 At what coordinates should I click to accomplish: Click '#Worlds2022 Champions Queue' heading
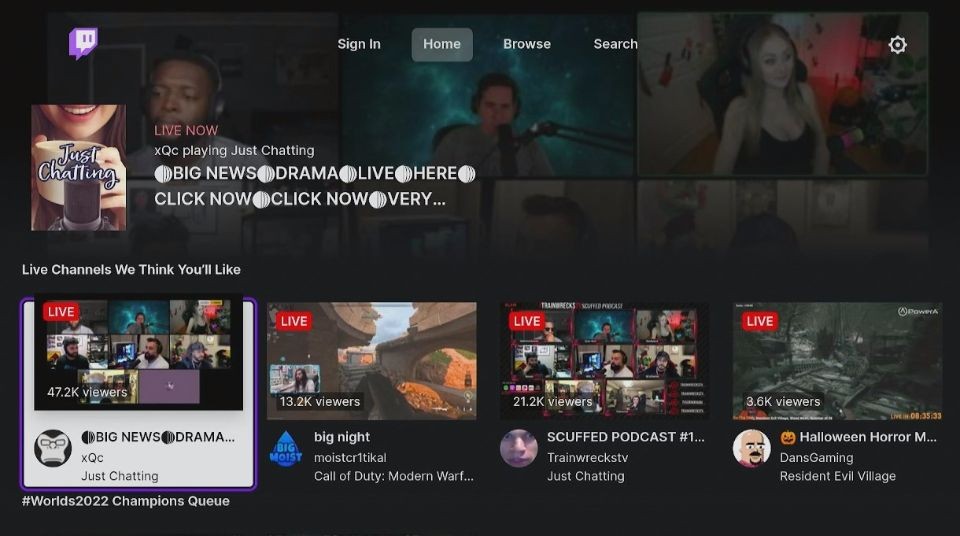click(x=126, y=501)
